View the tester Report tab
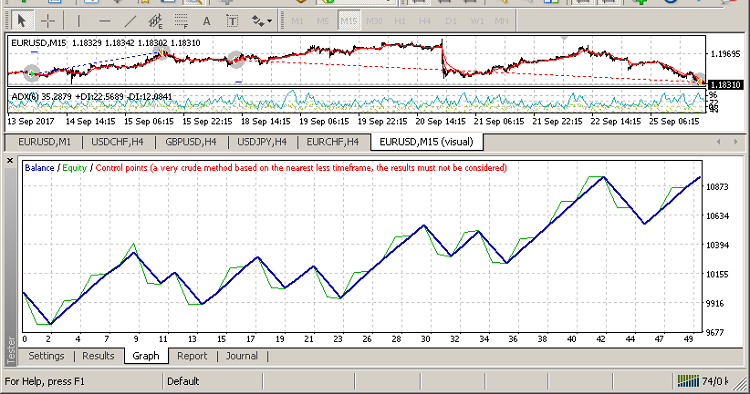Screen dimensions: 750x394 tap(192, 356)
